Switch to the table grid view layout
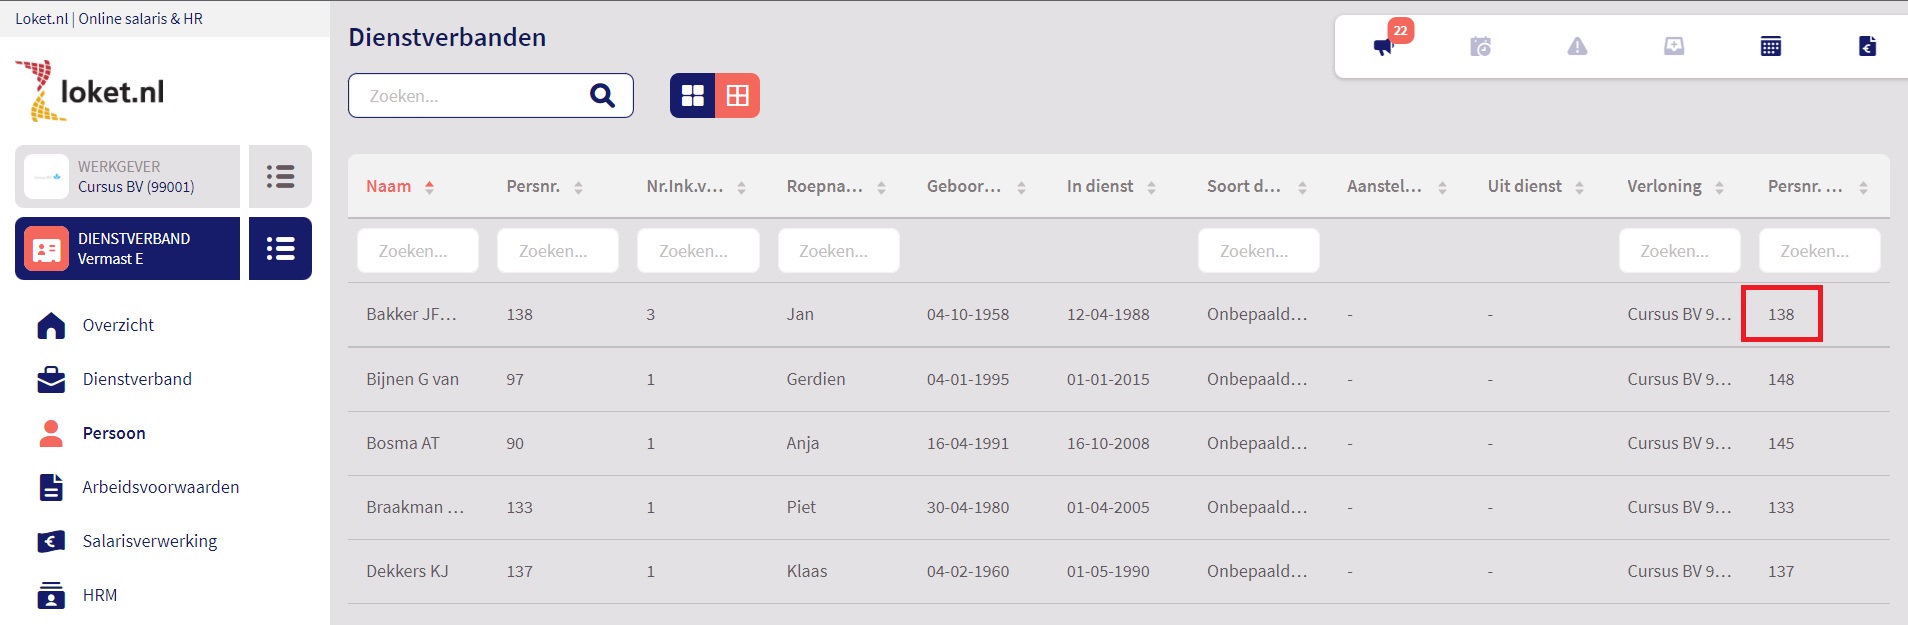The image size is (1908, 625). pyautogui.click(x=737, y=95)
